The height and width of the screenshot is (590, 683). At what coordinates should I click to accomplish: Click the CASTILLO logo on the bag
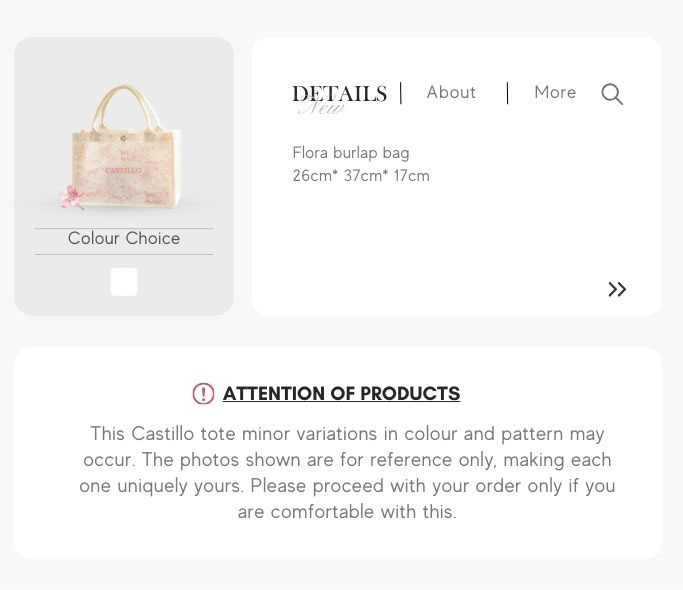point(123,170)
